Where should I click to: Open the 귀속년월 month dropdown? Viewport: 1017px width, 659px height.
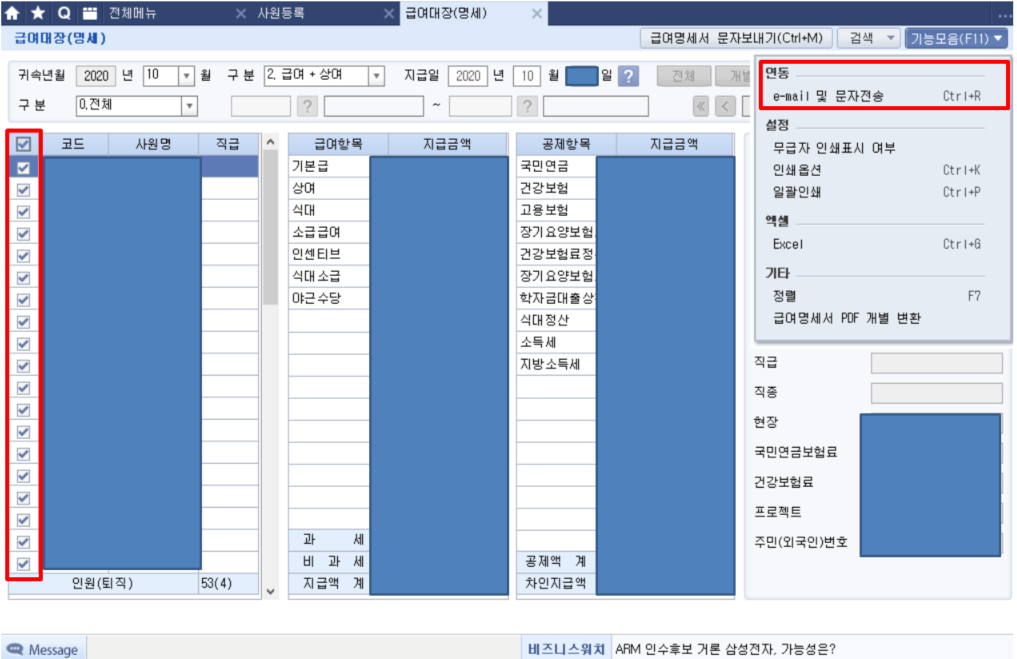tap(186, 76)
